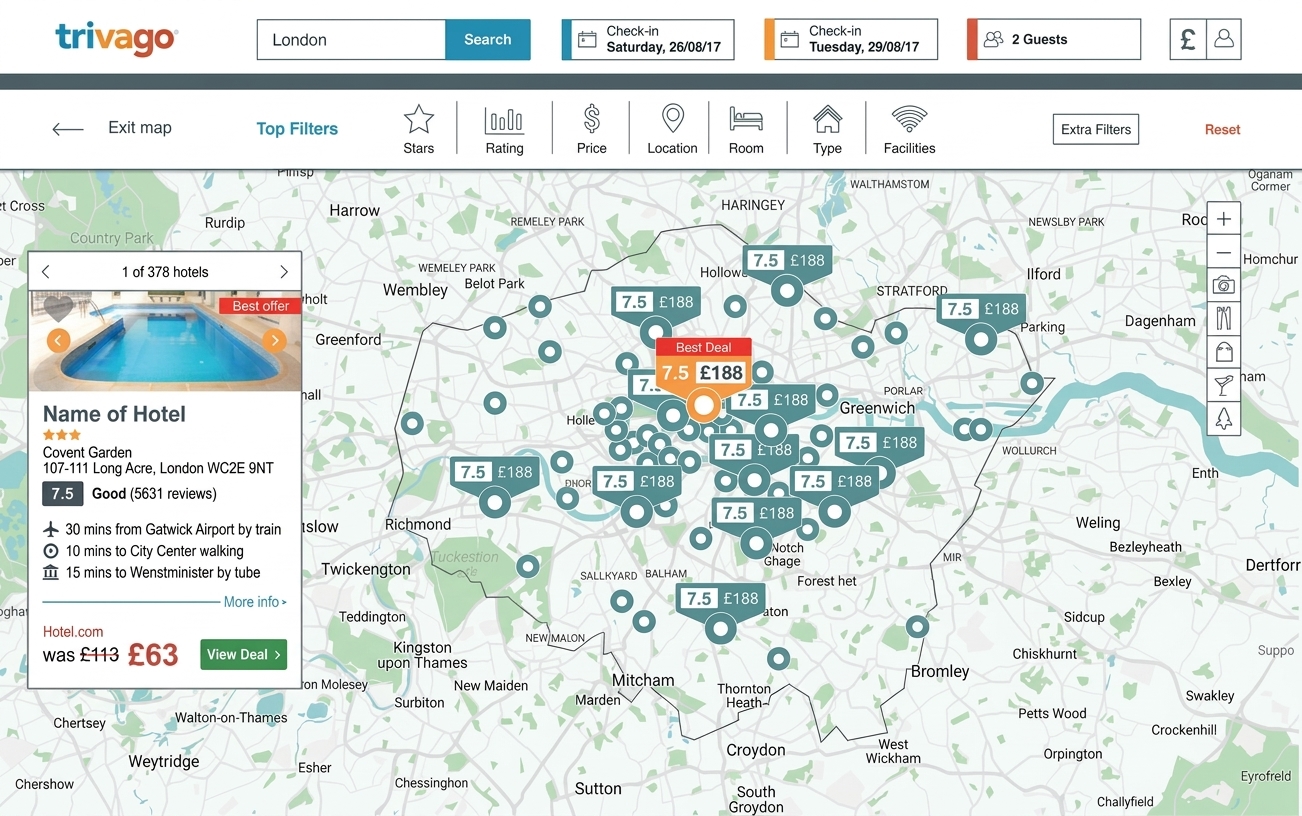The width and height of the screenshot is (1302, 816).
Task: Show parks using tree icon
Action: (1224, 418)
